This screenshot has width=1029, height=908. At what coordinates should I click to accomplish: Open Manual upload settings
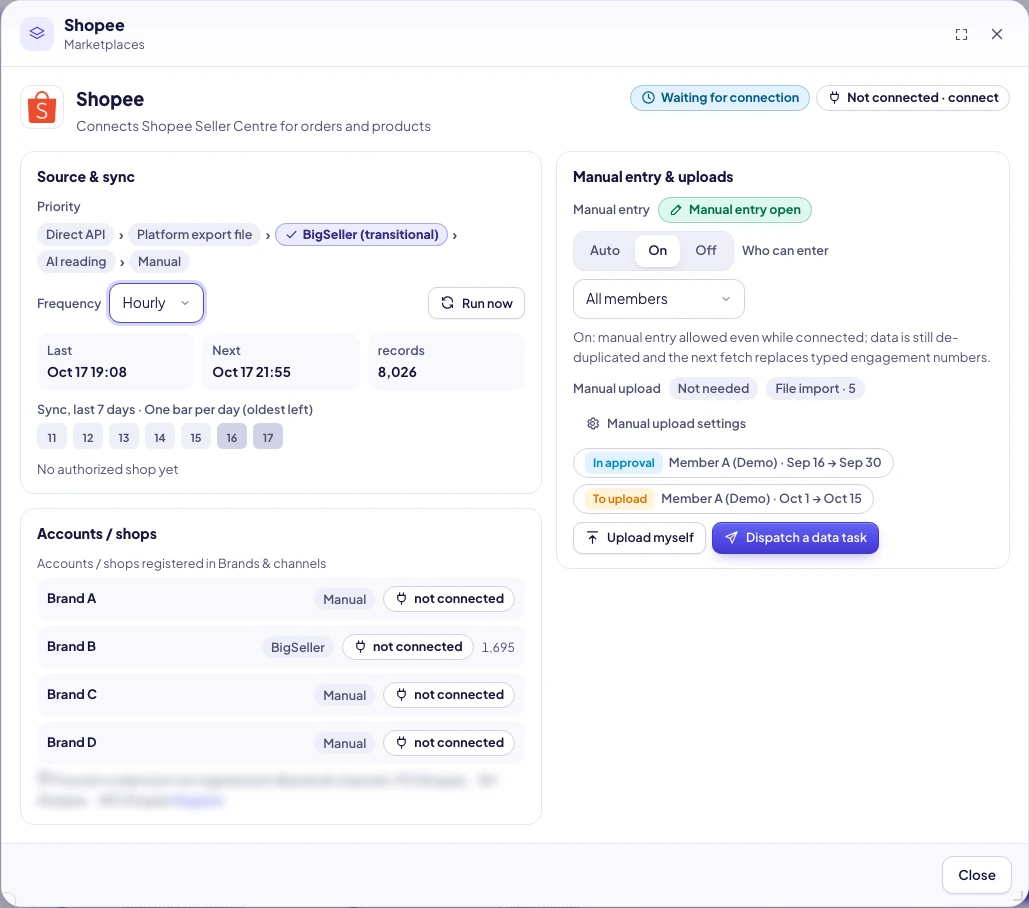[667, 424]
